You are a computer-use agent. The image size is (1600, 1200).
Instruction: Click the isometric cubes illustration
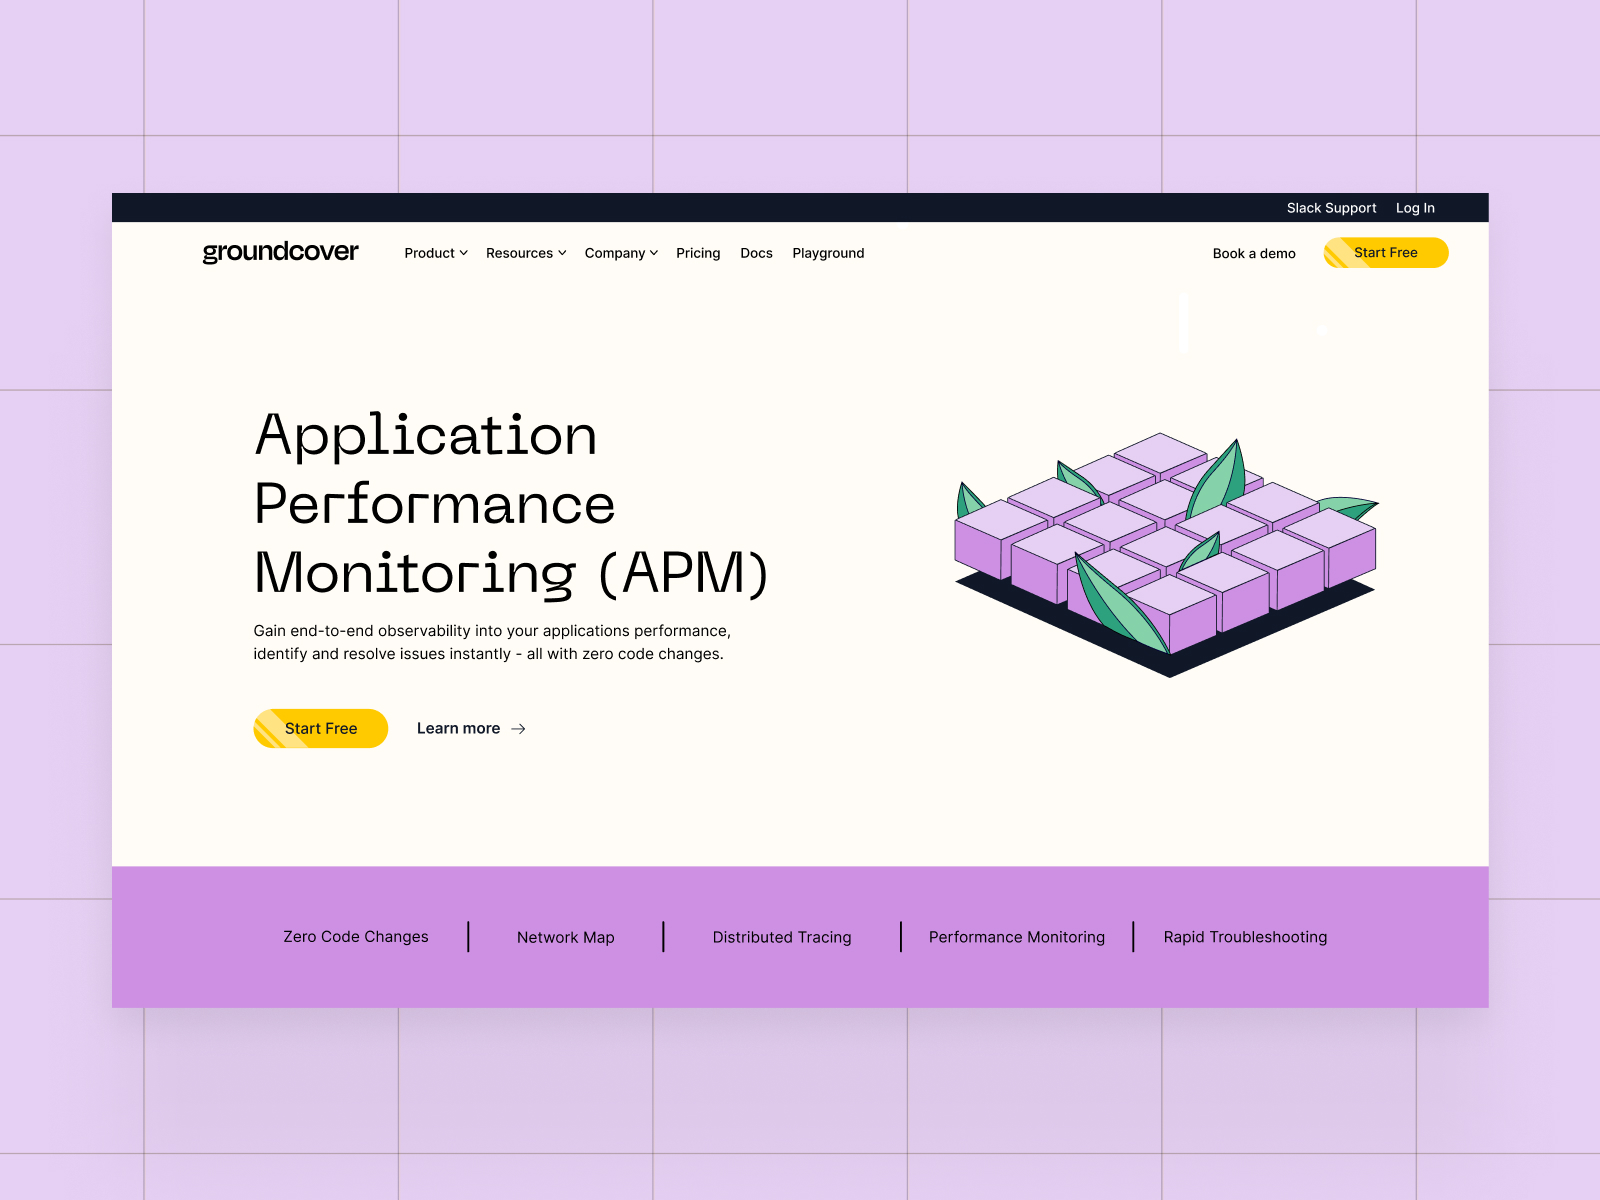tap(1167, 555)
